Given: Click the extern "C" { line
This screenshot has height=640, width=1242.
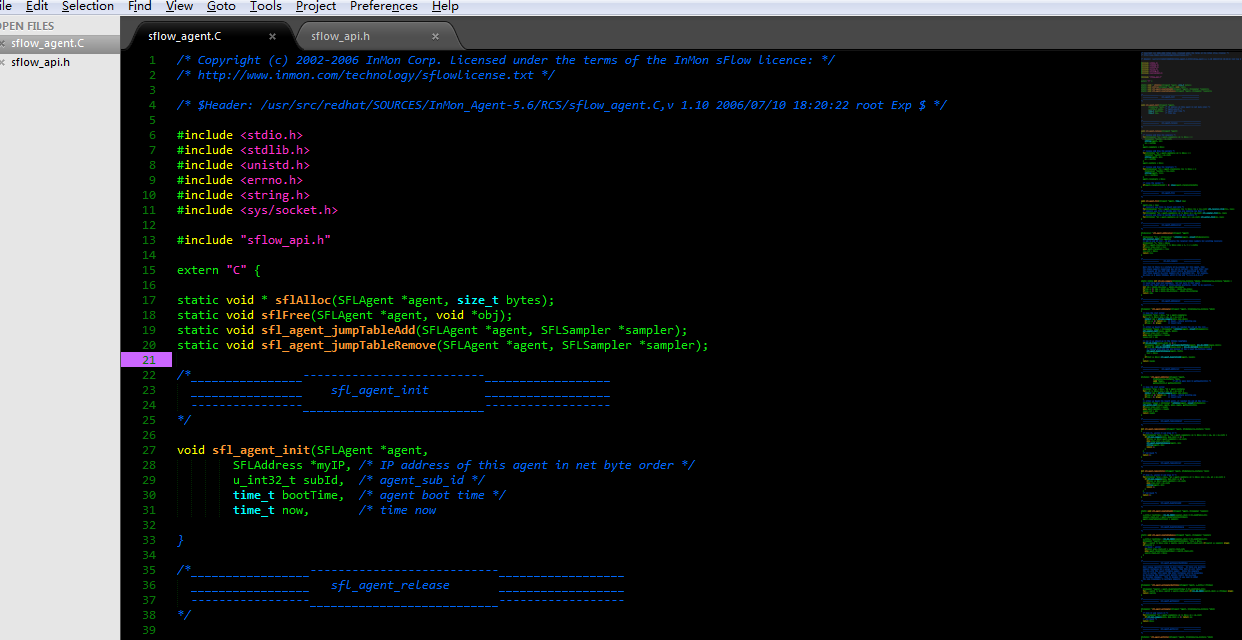Looking at the screenshot, I should pos(219,270).
